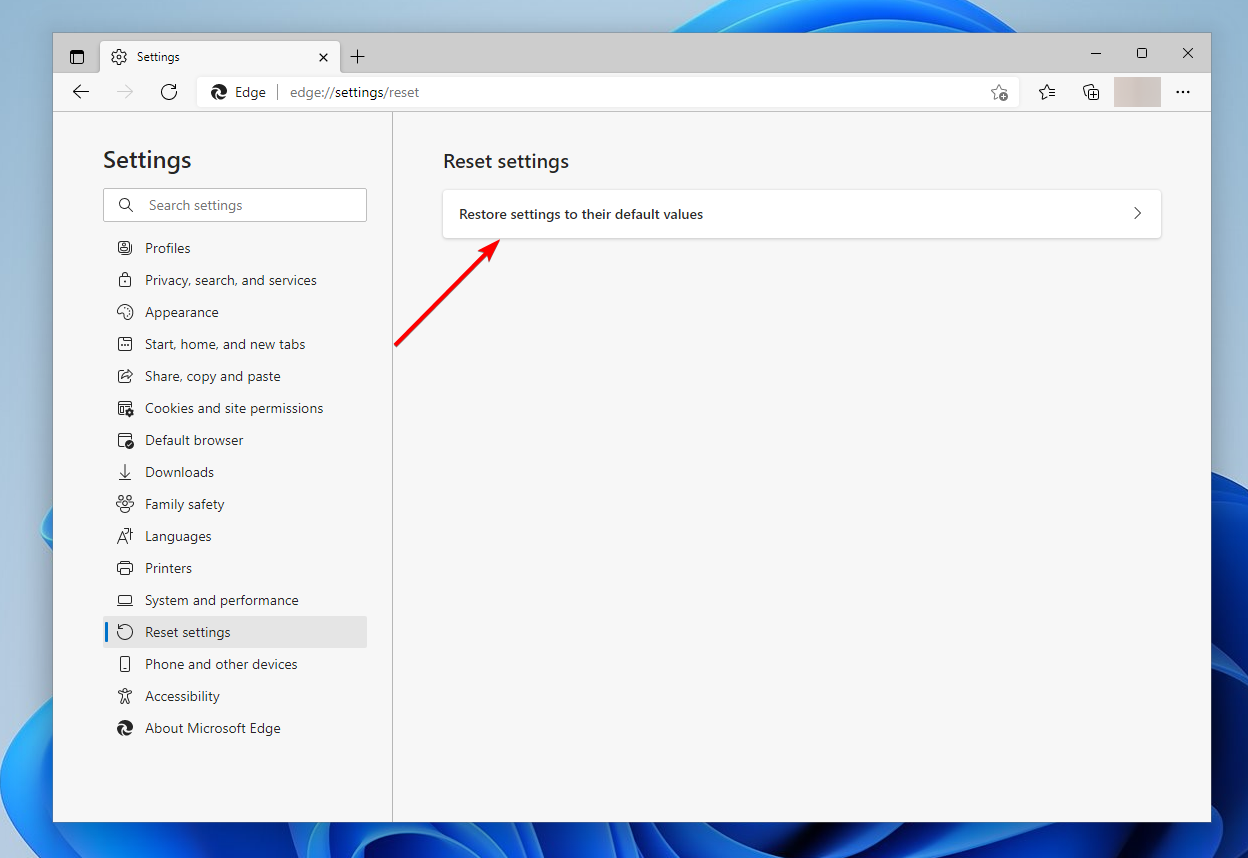
Task: Click Restore settings to their default values
Action: pyautogui.click(x=802, y=214)
